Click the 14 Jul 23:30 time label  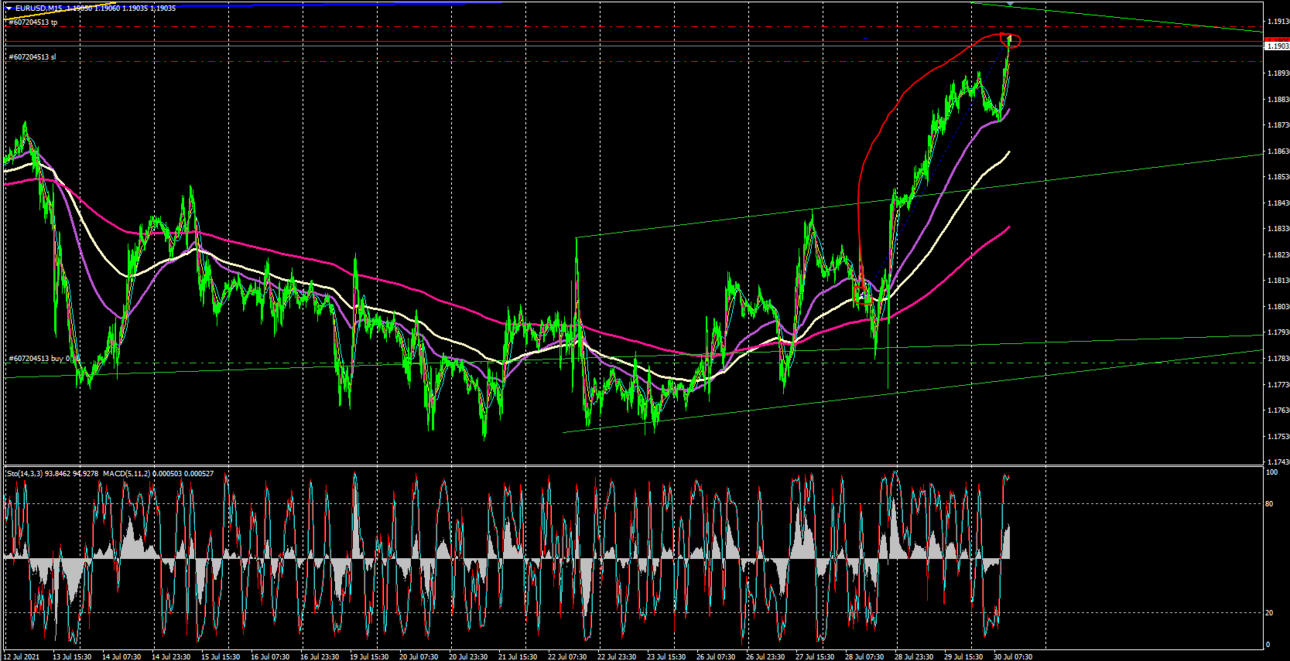click(x=173, y=656)
